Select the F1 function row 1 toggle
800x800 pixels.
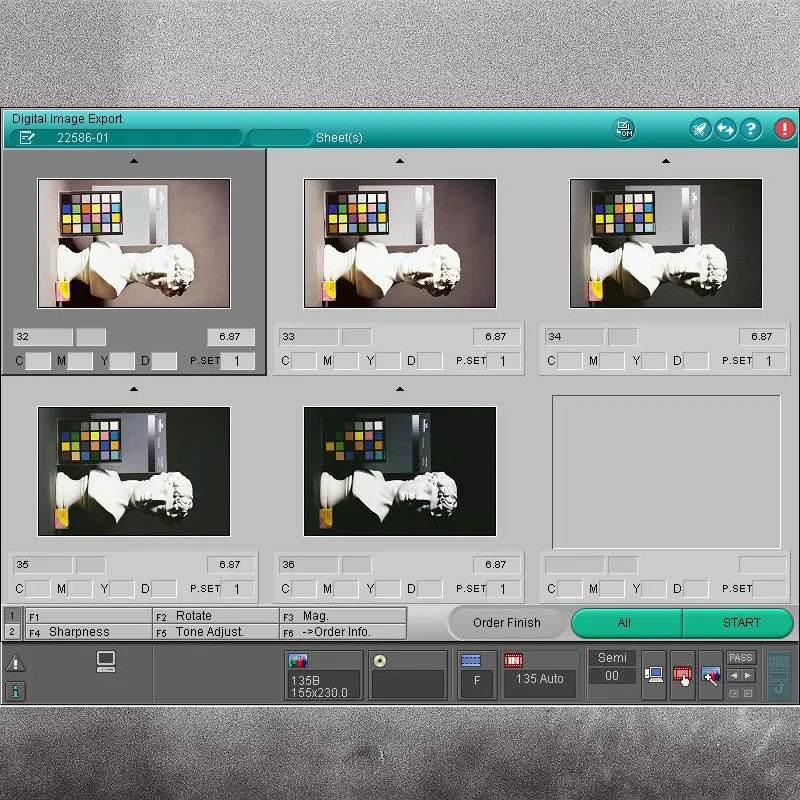(12, 616)
